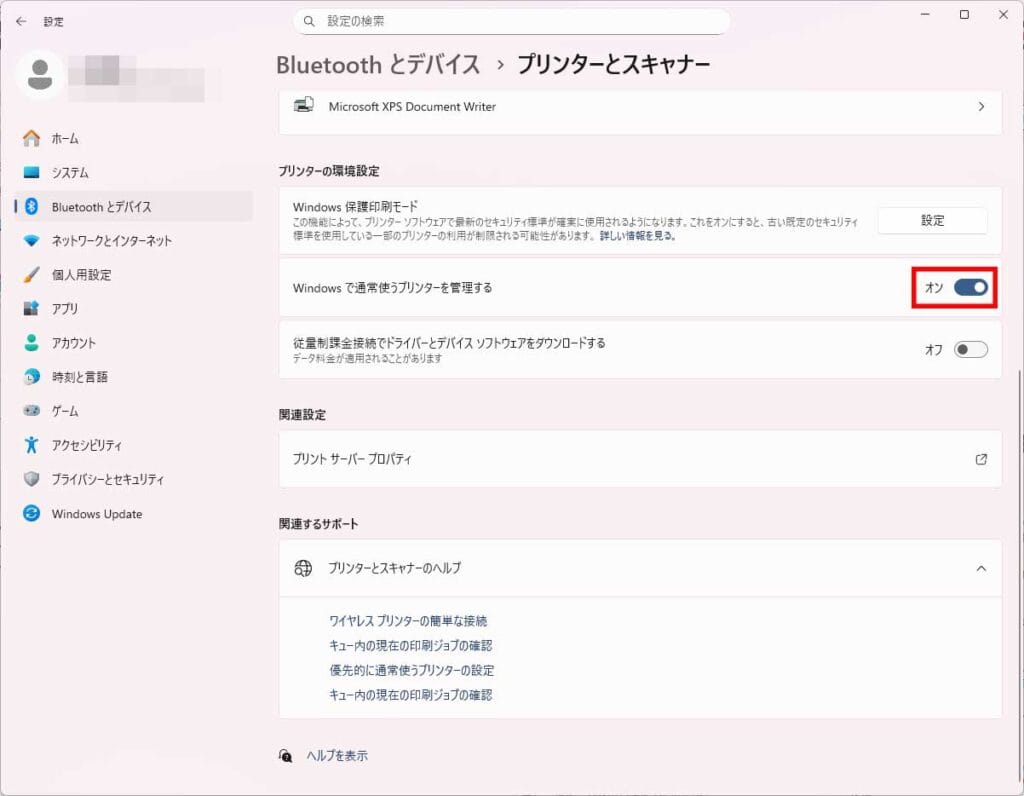Open プリント サーバー プロパティ external link
1024x796 pixels.
(x=981, y=459)
